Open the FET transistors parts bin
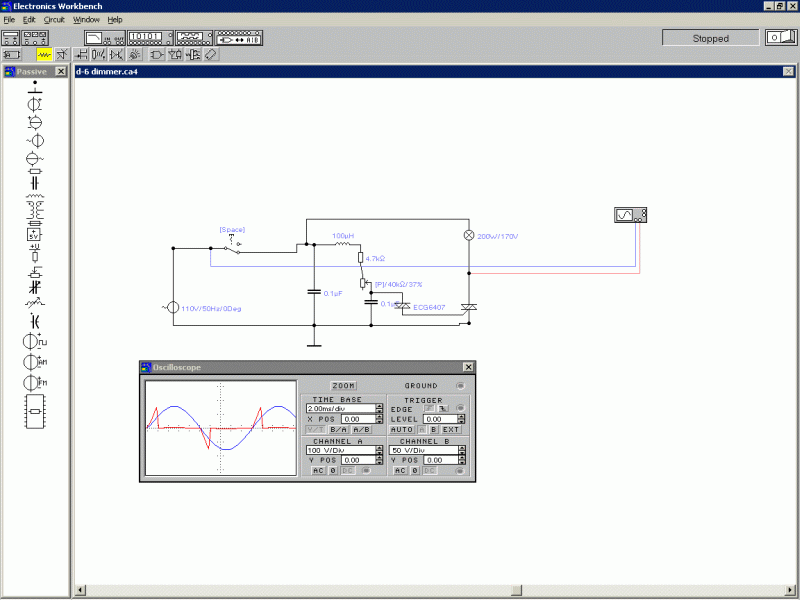The image size is (800, 600). (81, 54)
